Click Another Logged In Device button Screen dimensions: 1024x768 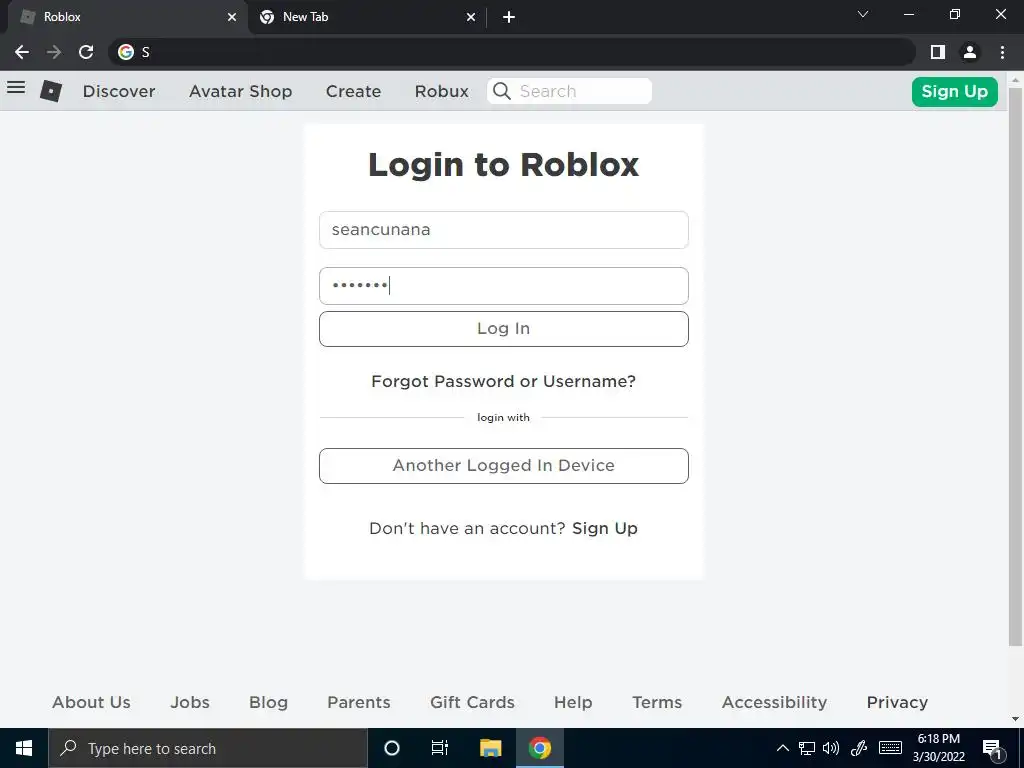[504, 466]
